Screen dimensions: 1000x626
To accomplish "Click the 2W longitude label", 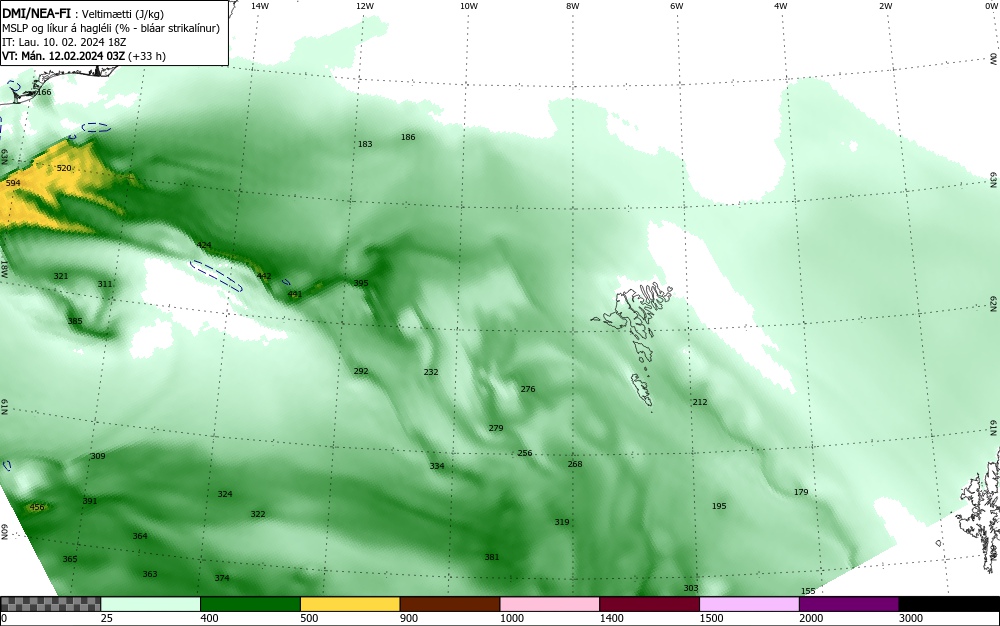I will click(x=885, y=6).
